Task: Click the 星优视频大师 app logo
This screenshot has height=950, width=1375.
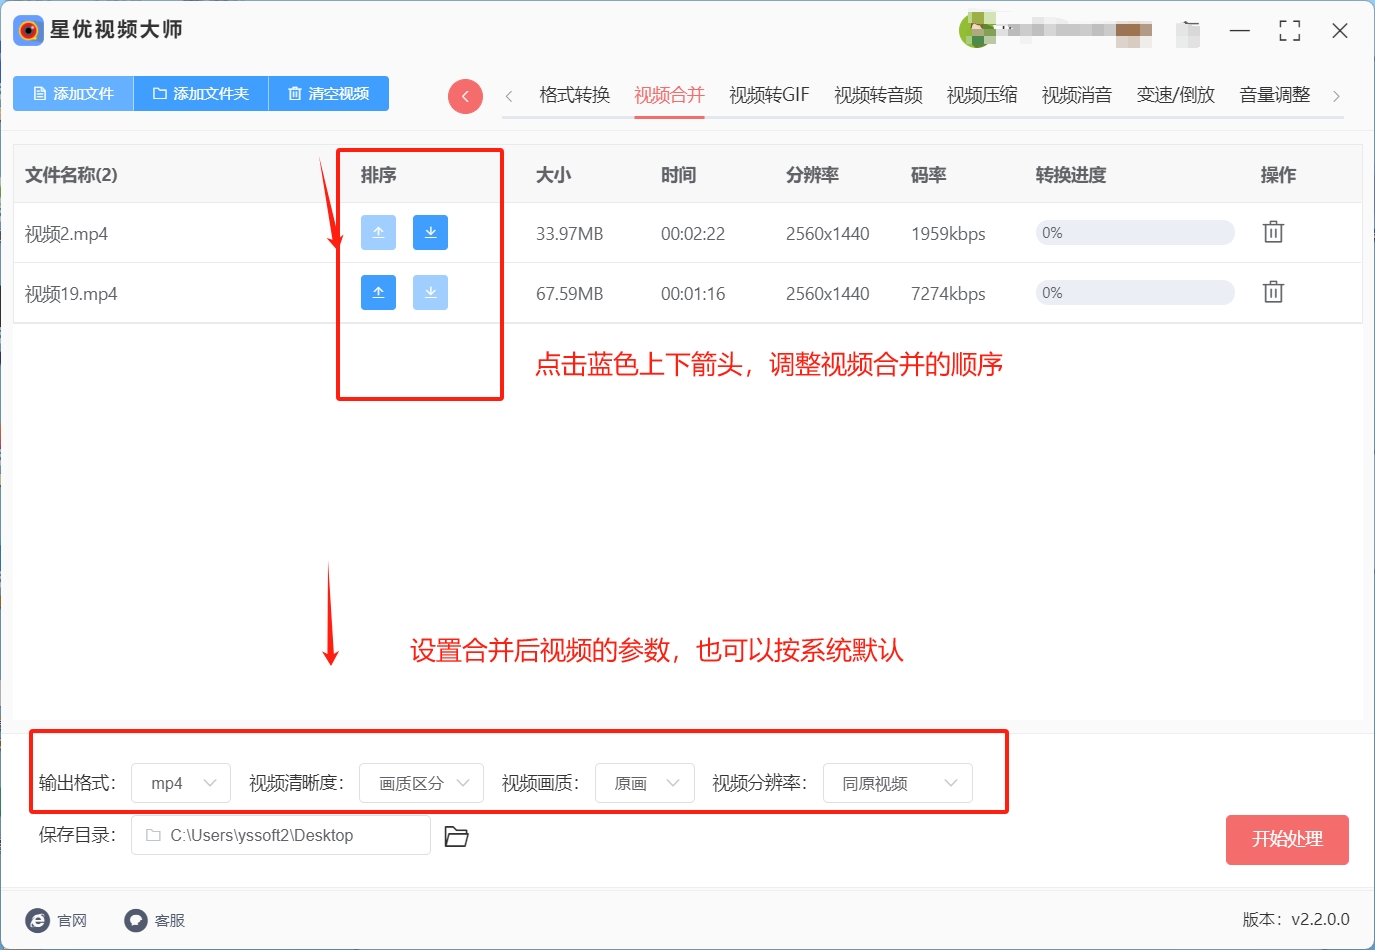Action: tap(28, 30)
